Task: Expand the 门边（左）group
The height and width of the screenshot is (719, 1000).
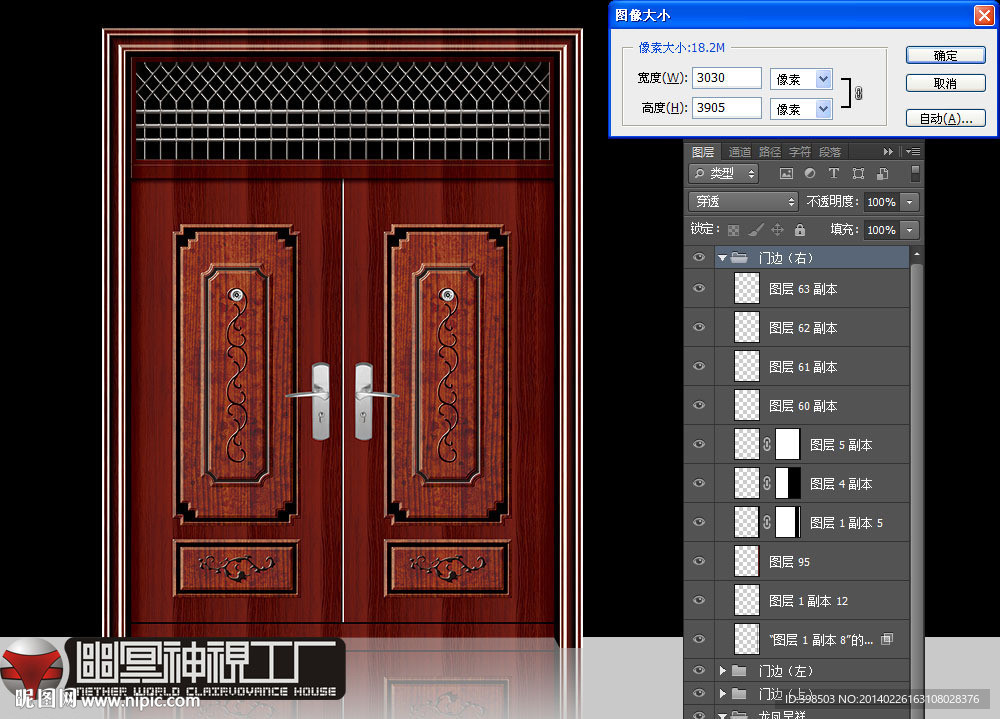Action: 723,671
